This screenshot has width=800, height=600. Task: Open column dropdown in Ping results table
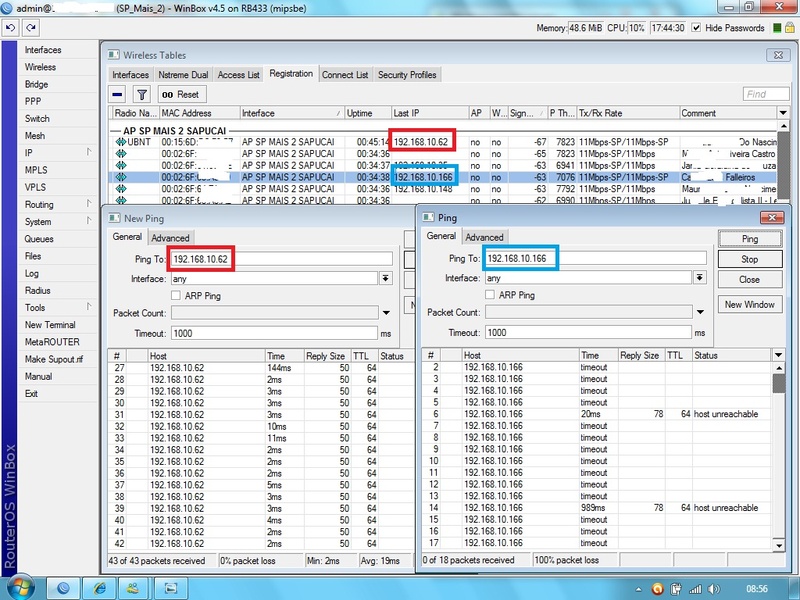tap(779, 355)
